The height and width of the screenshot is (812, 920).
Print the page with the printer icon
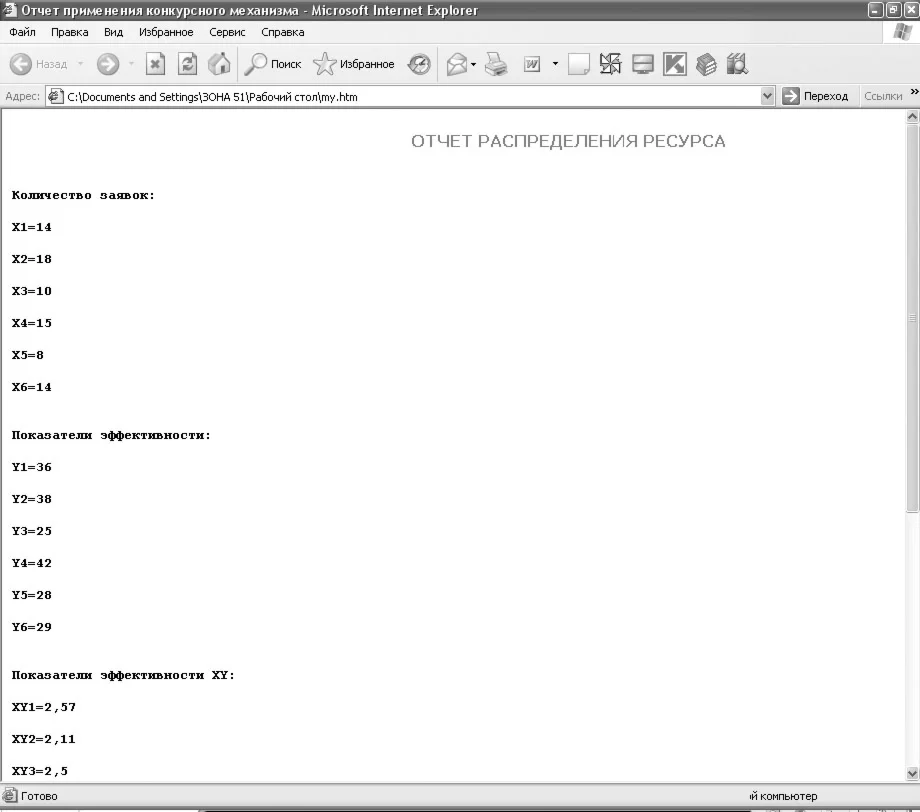496,64
